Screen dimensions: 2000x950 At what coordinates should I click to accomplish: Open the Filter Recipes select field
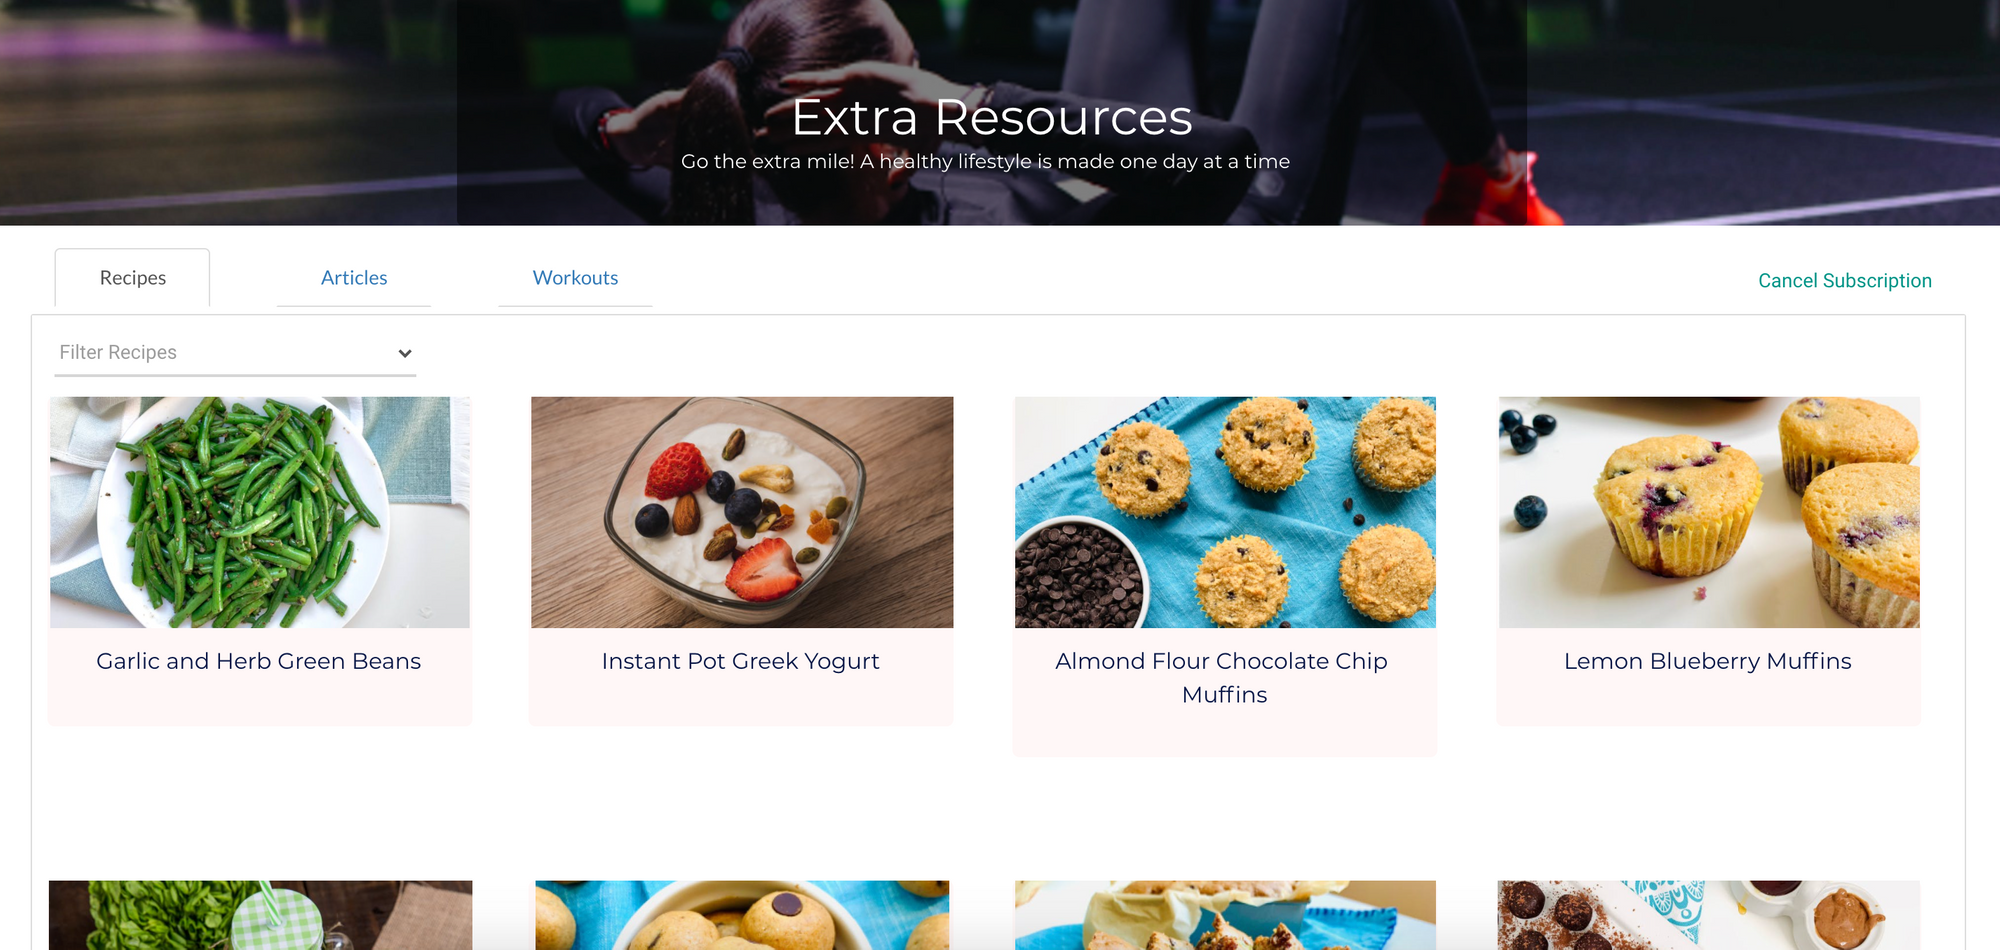235,353
